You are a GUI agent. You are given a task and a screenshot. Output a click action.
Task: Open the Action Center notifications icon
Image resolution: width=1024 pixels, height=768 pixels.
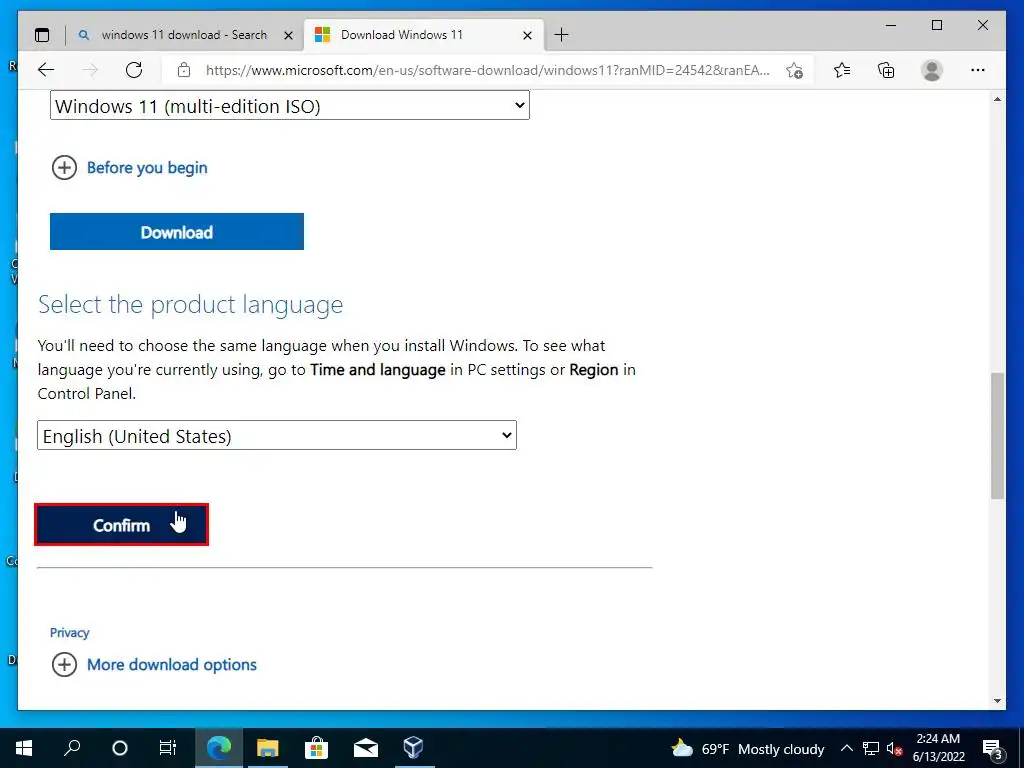pos(992,748)
